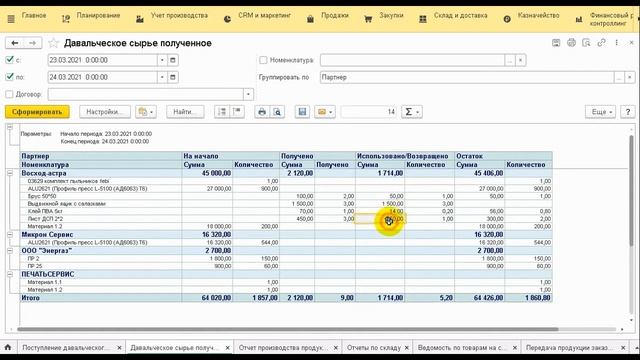
Task: Collapse the Микрон Сервис group
Action: point(10,235)
